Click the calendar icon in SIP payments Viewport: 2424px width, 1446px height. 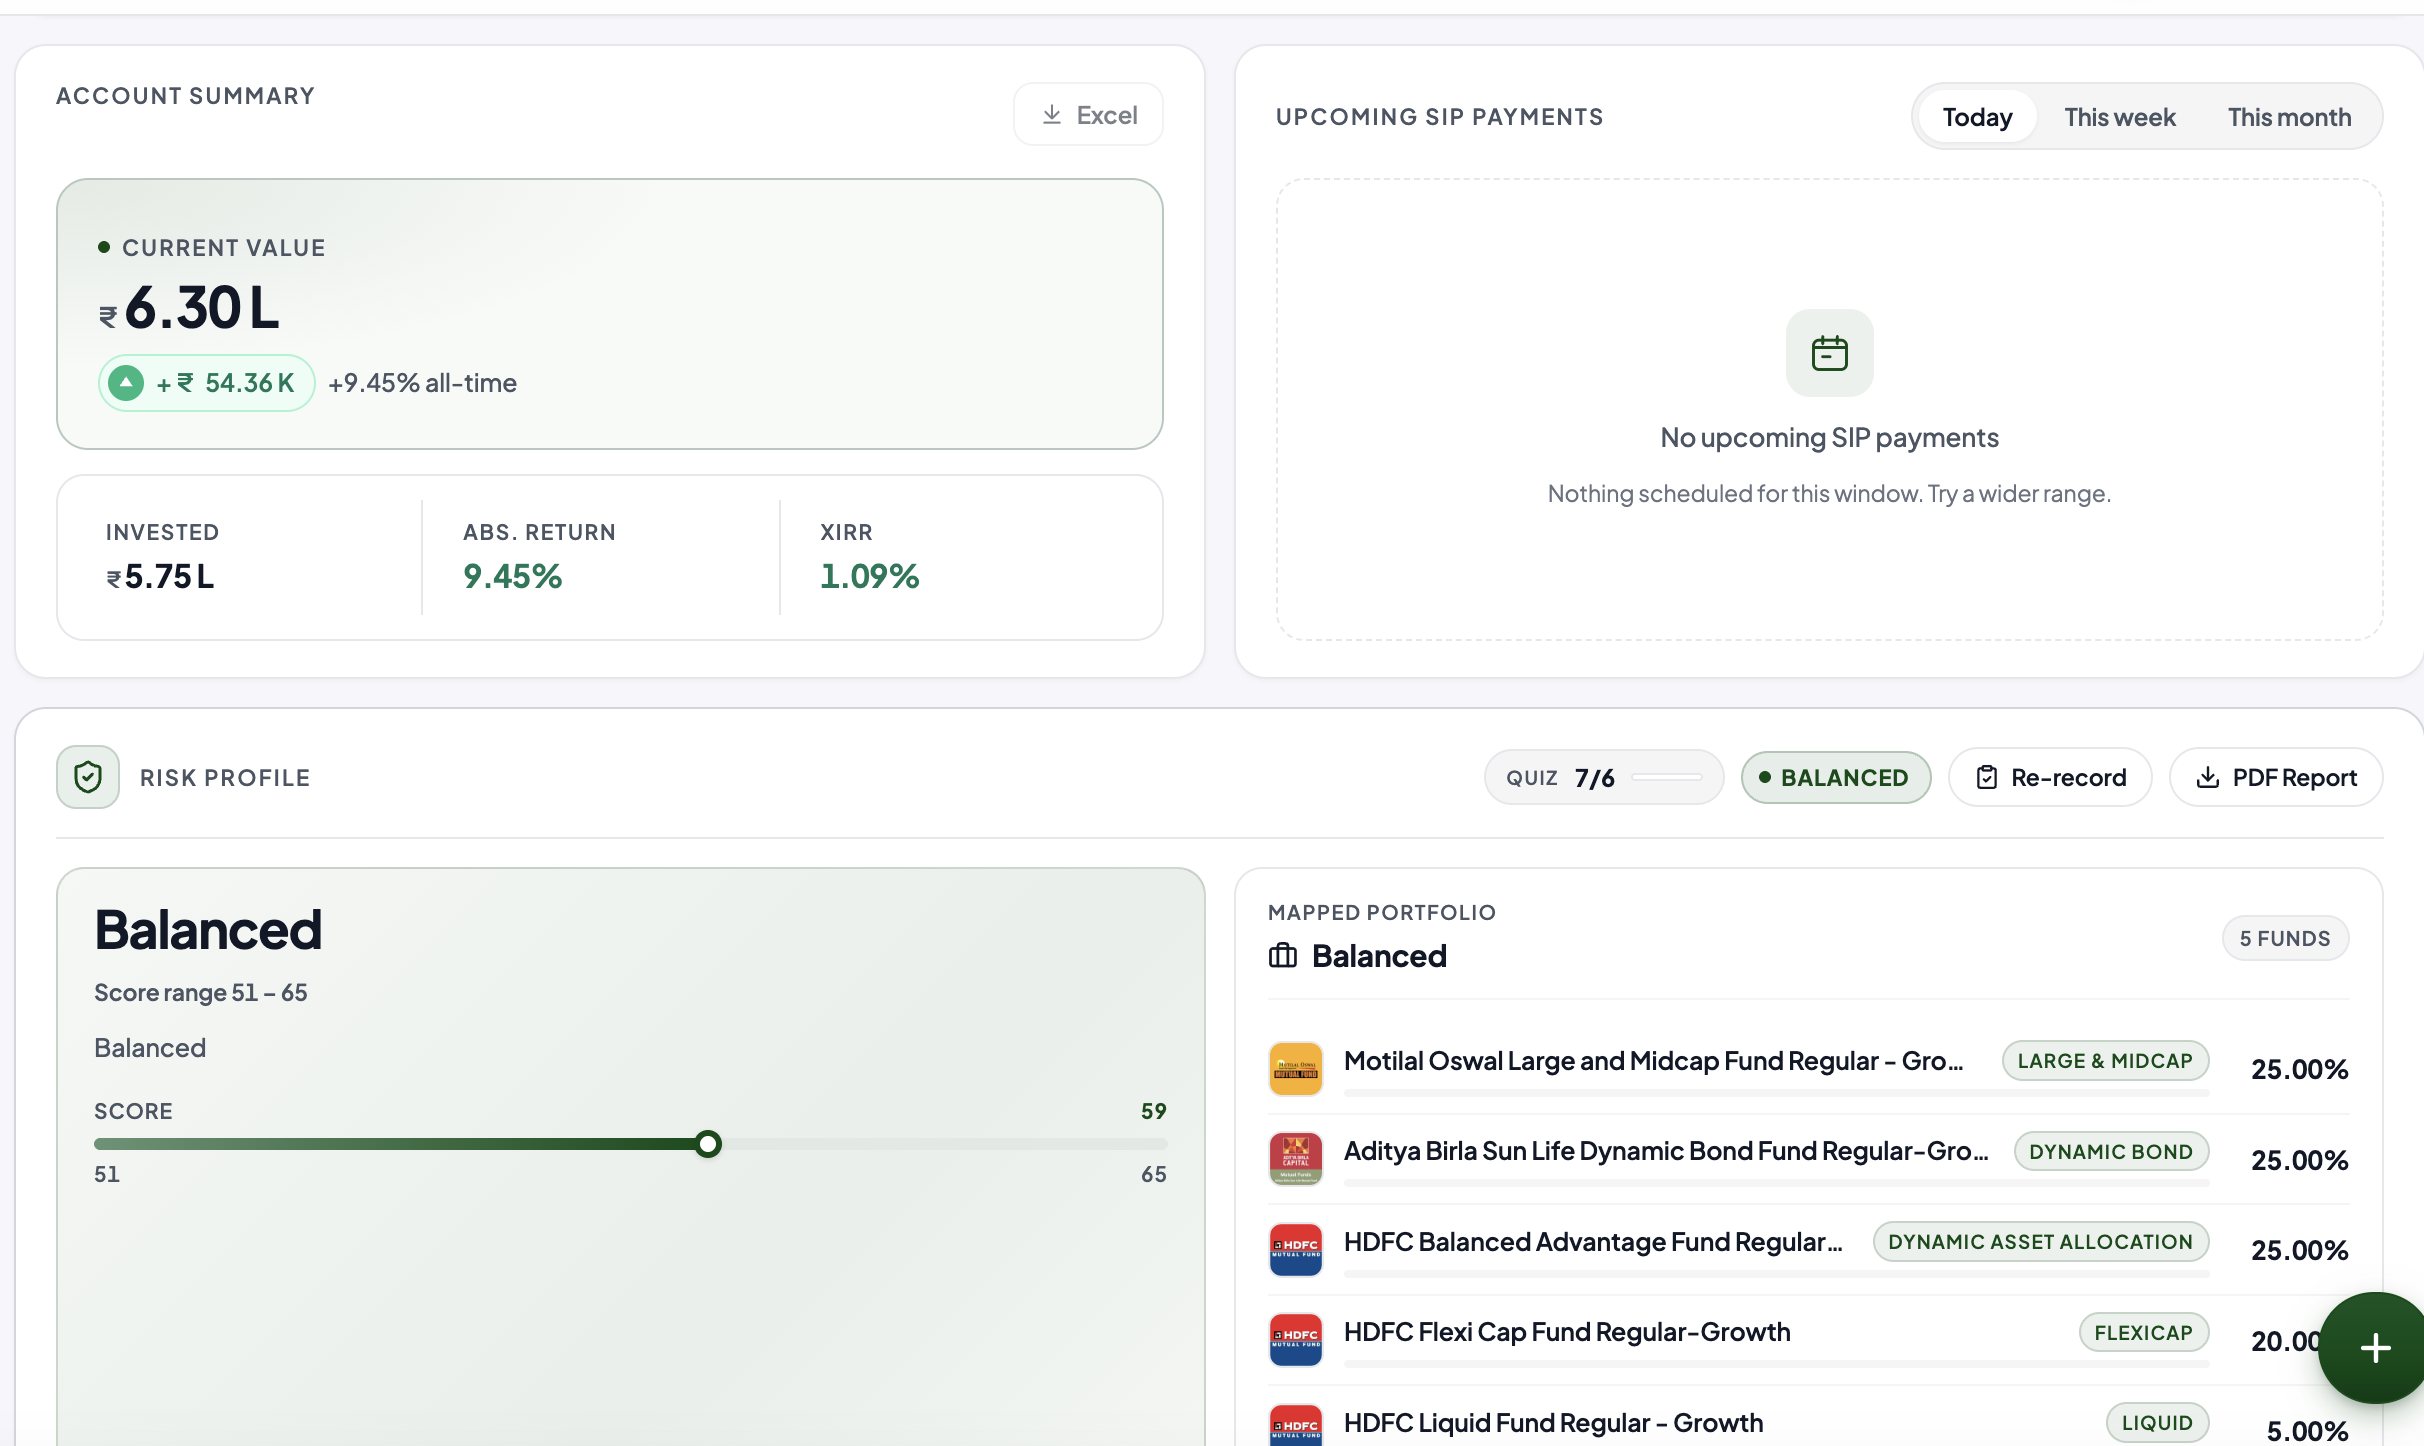(1829, 353)
